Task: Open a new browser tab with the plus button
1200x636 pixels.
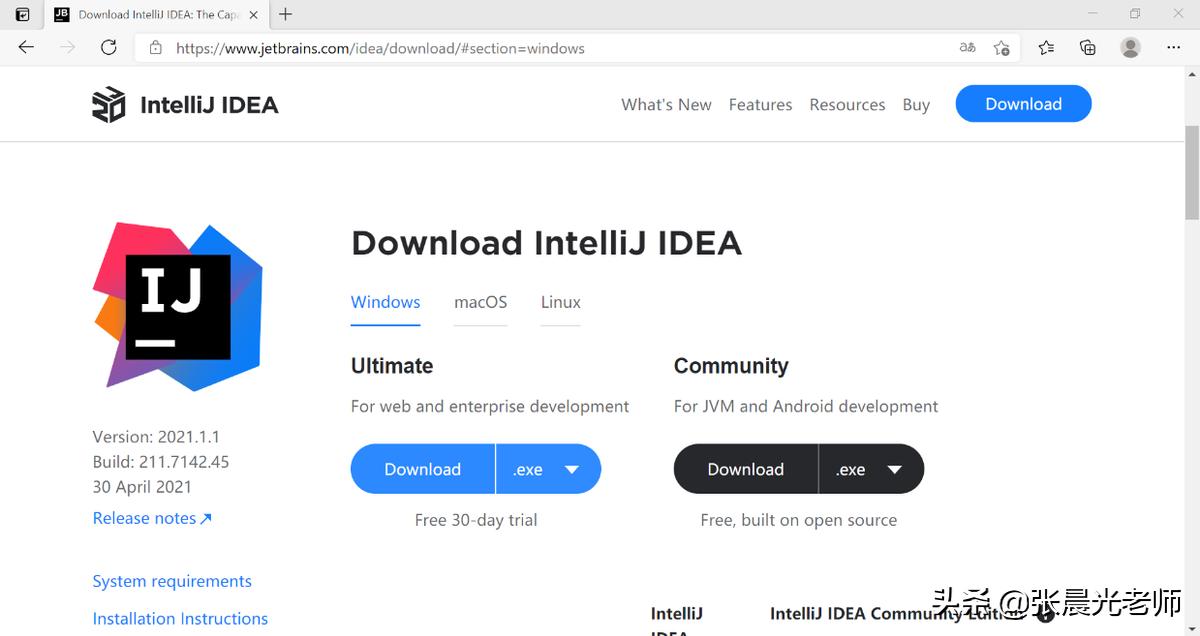Action: click(286, 14)
